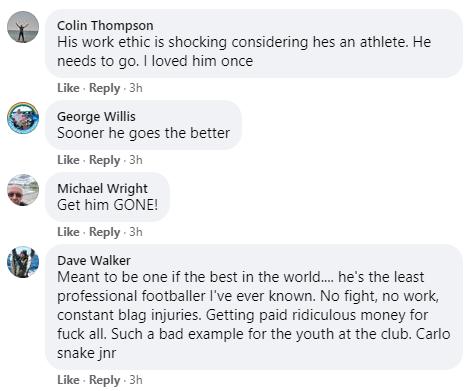474x391 pixels.
Task: Click the George Willis name link
Action: click(96, 116)
